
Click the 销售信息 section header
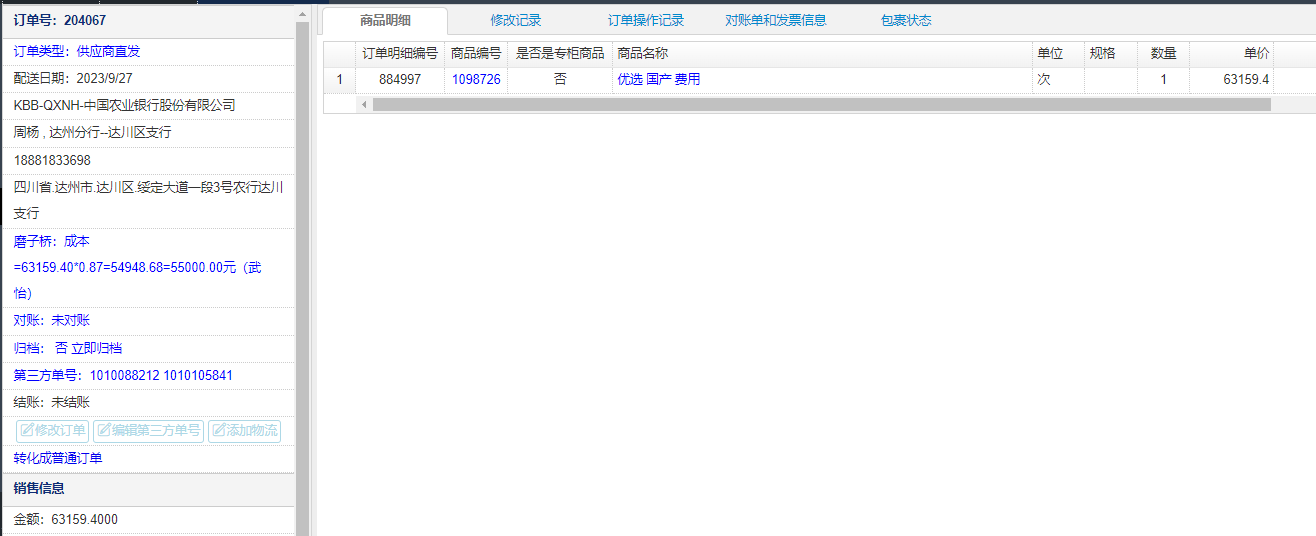coord(39,488)
